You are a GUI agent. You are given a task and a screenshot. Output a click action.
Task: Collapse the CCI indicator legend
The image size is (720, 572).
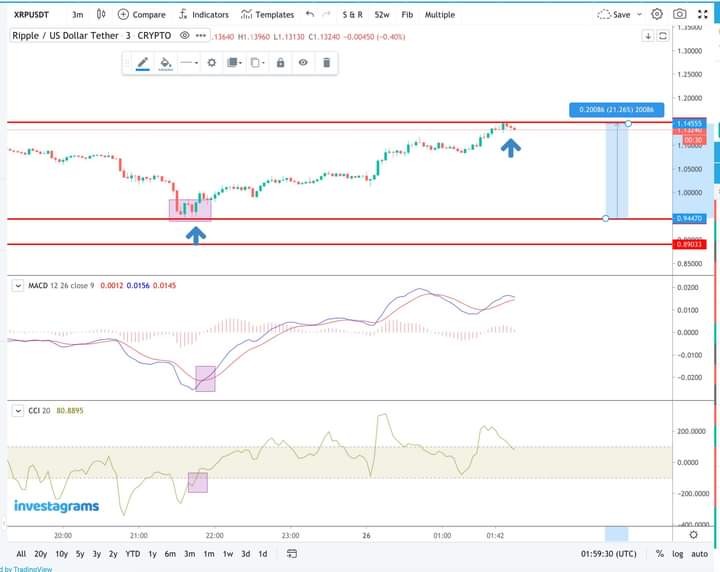[x=17, y=410]
